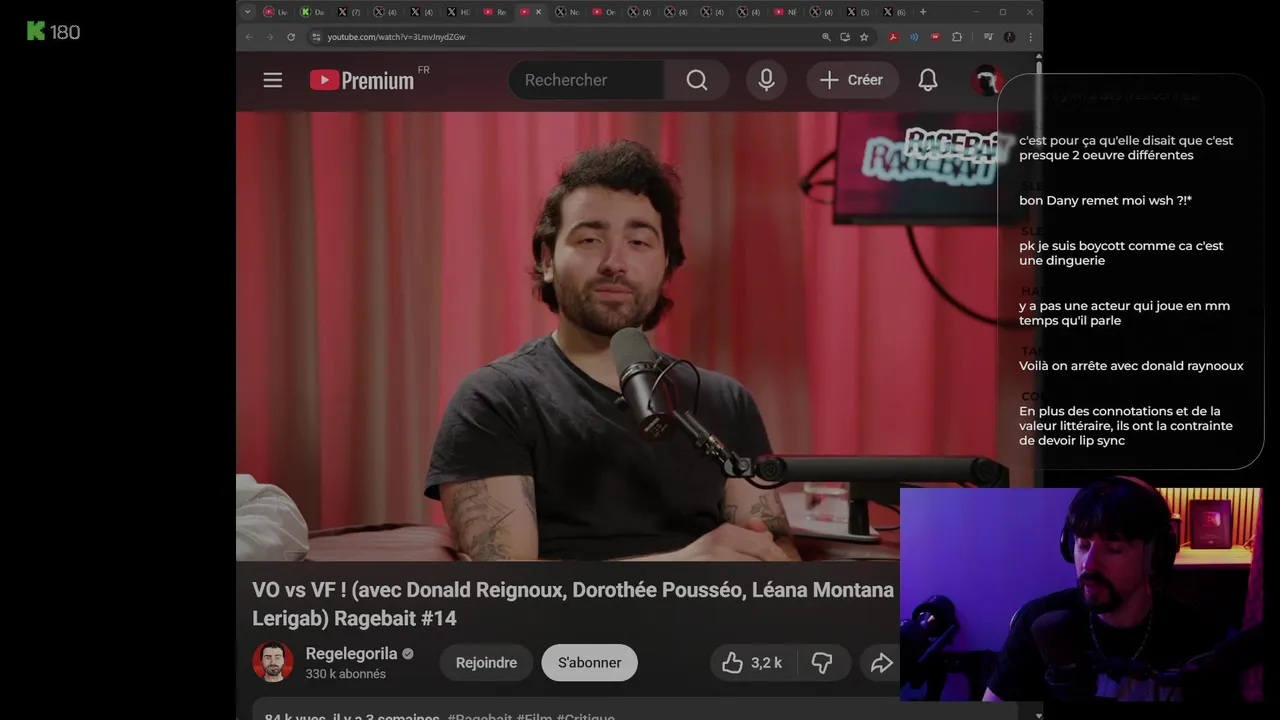Image resolution: width=1280 pixels, height=720 pixels.
Task: Focus the Rechercher search field
Action: click(x=586, y=80)
